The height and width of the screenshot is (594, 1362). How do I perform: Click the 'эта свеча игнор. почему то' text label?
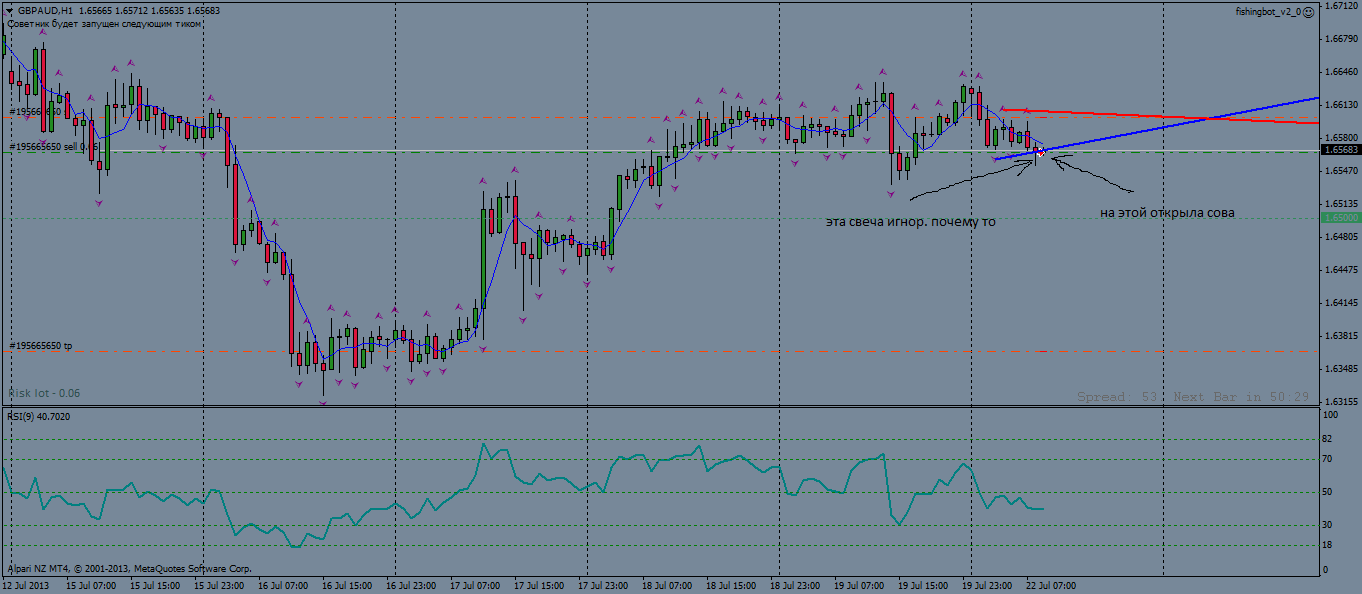click(x=911, y=221)
